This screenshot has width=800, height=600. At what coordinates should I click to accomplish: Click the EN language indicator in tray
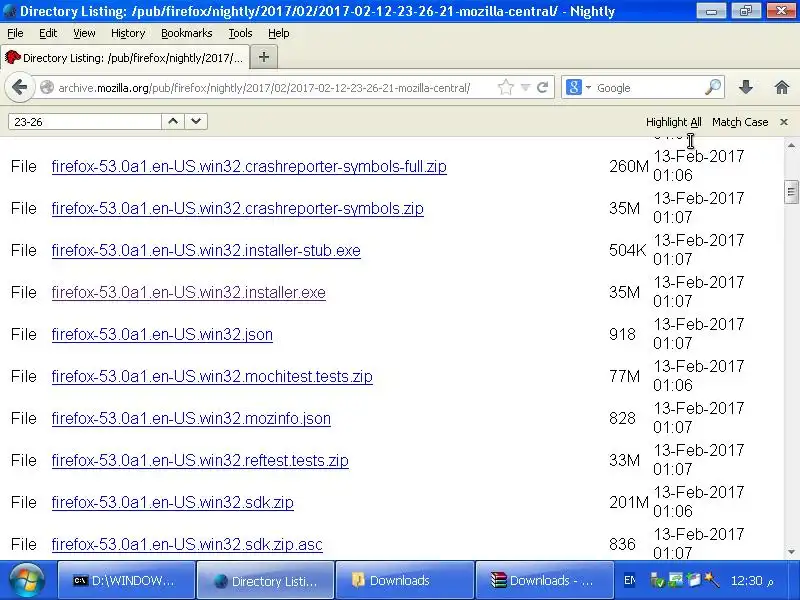(630, 581)
